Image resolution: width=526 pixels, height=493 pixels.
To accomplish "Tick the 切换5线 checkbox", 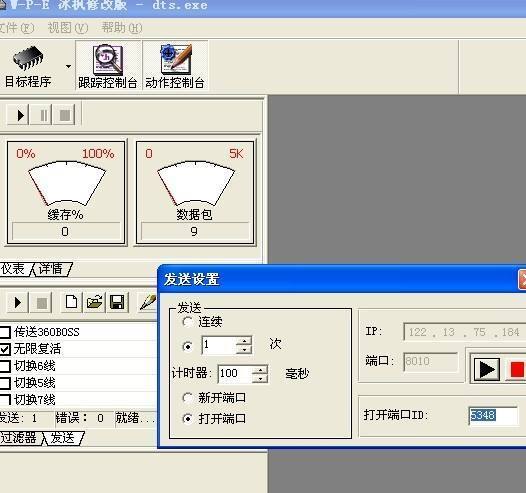I will (5, 383).
